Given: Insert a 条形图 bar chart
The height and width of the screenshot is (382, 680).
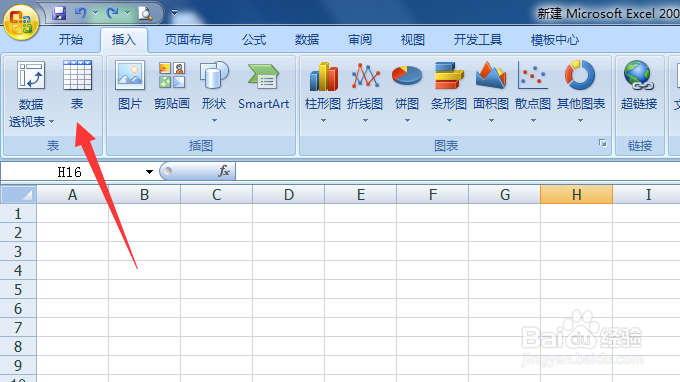Looking at the screenshot, I should coord(449,92).
